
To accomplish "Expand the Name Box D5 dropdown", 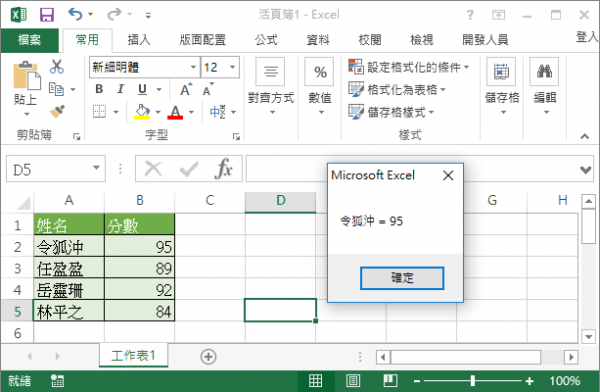I will pyautogui.click(x=96, y=168).
